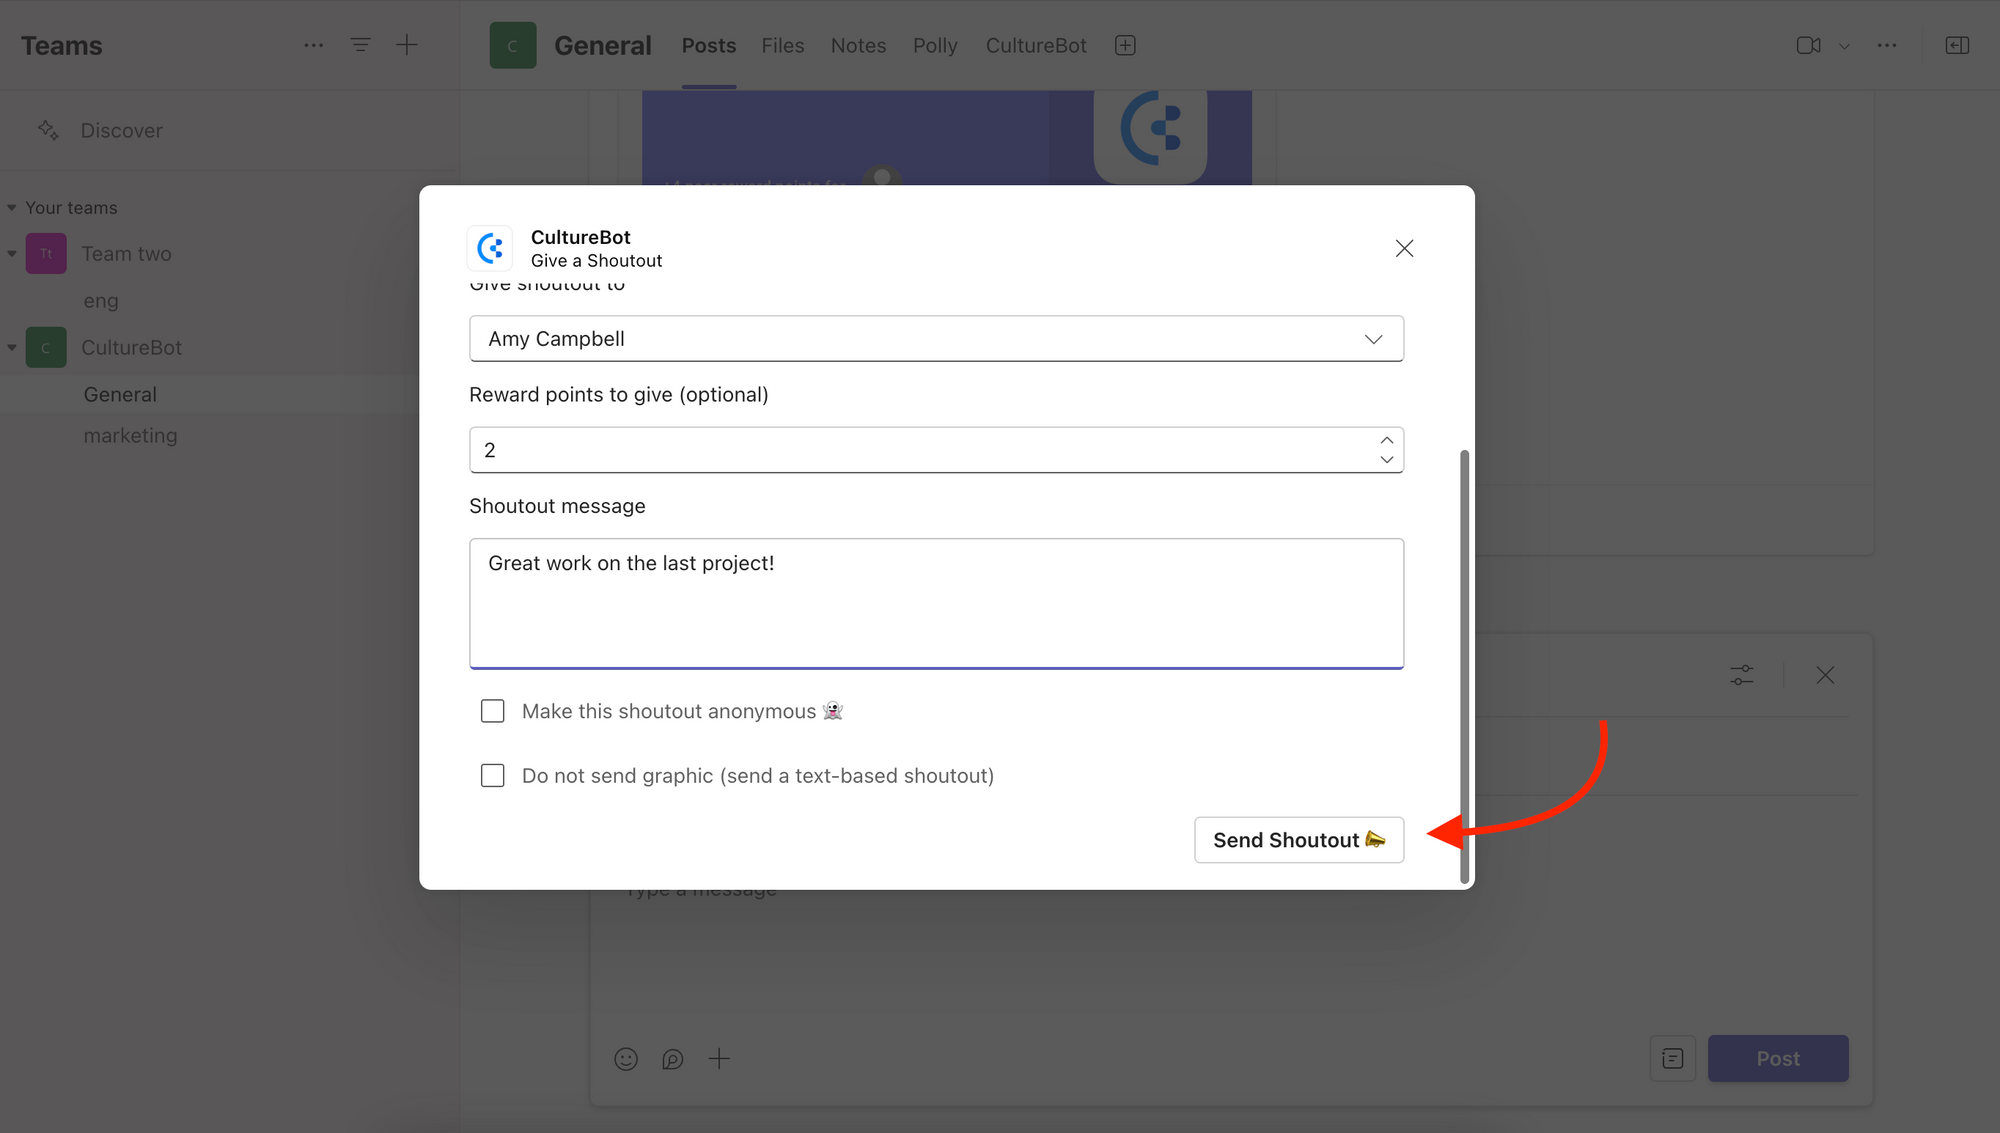Collapse the Your teams section
Image resolution: width=2000 pixels, height=1133 pixels.
pos(12,208)
